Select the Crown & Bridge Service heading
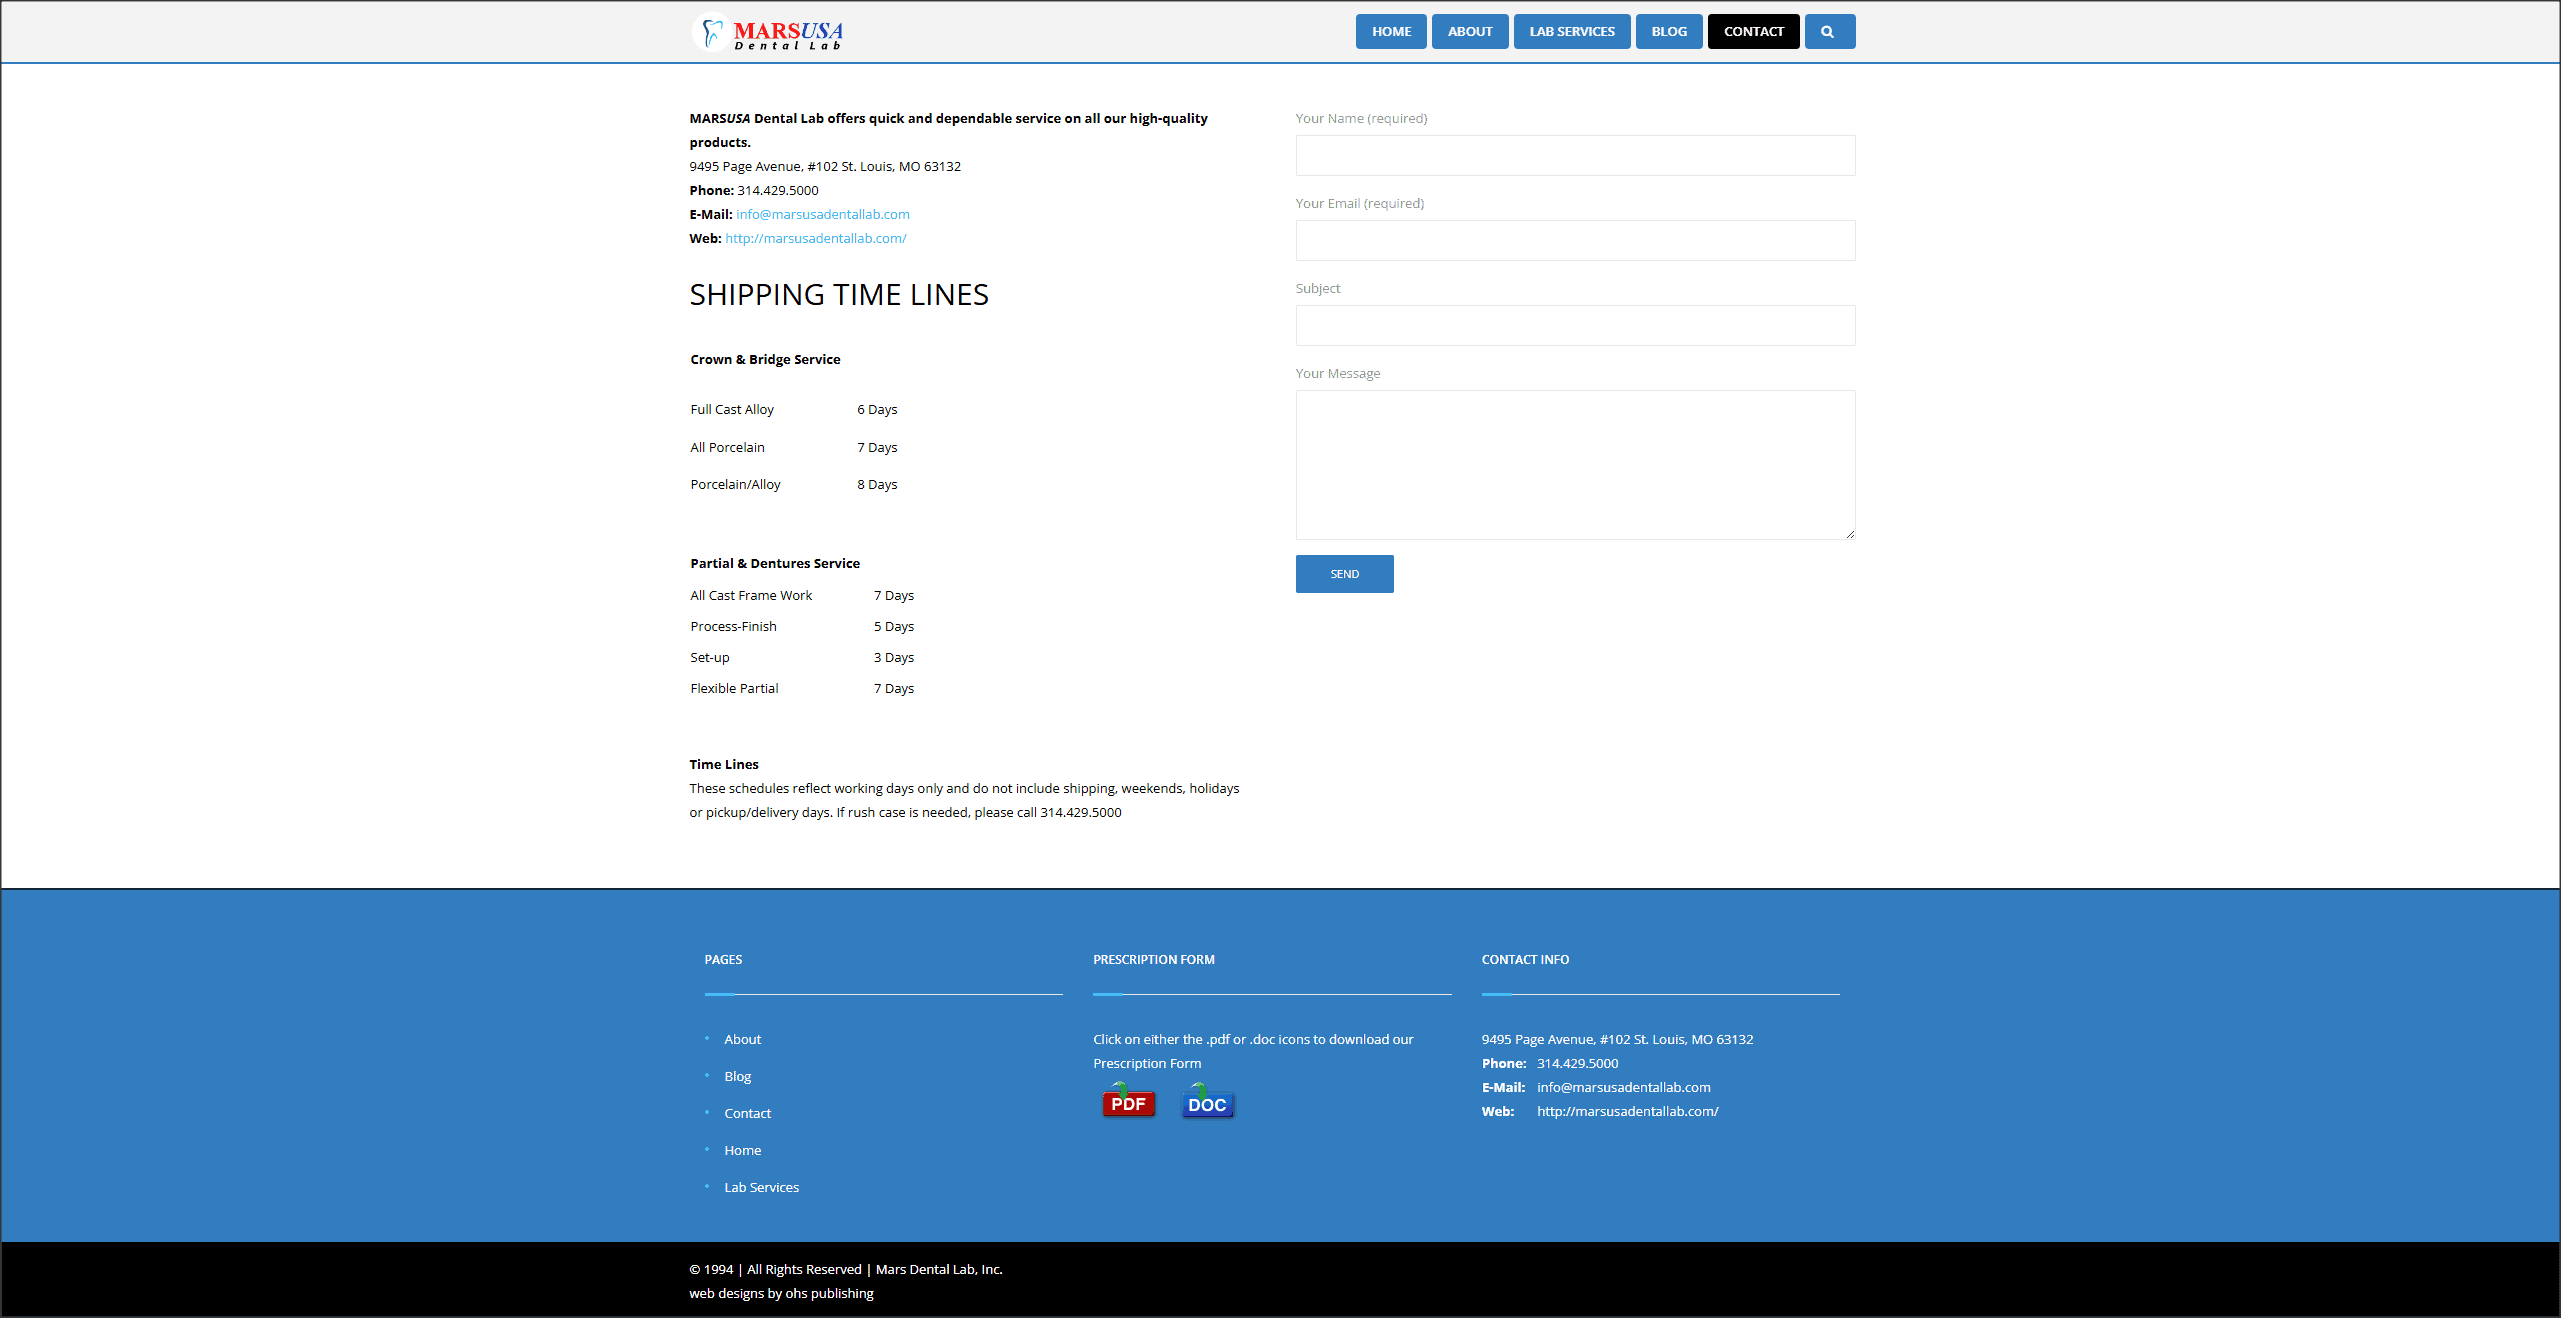The height and width of the screenshot is (1318, 2561). point(765,360)
